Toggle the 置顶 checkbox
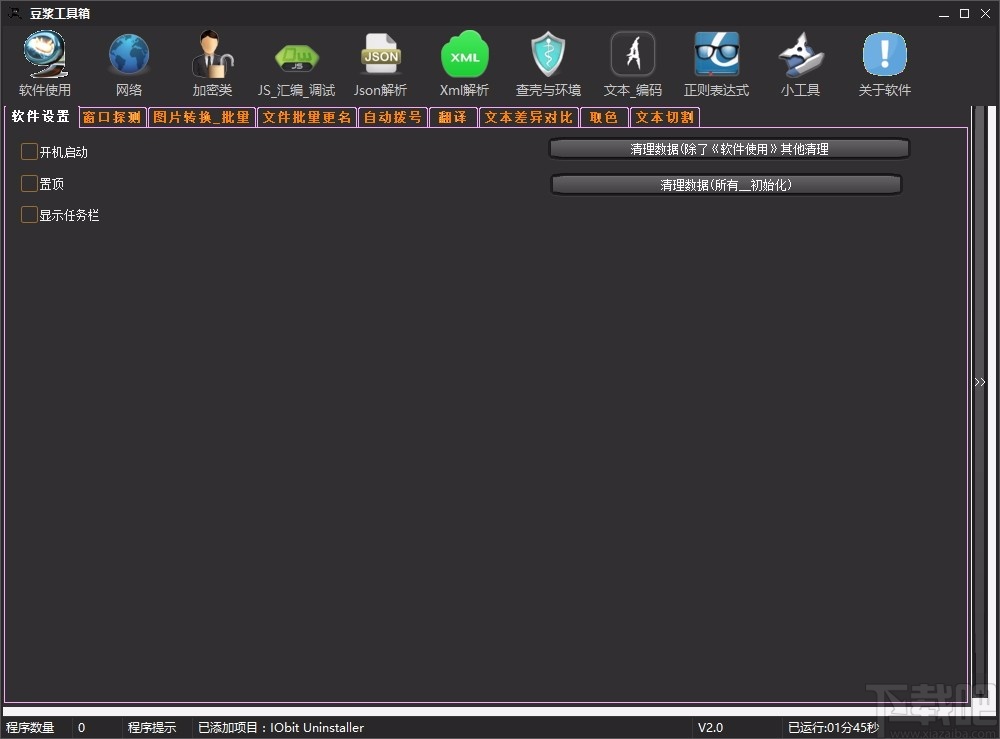This screenshot has width=1000, height=739. click(x=29, y=184)
